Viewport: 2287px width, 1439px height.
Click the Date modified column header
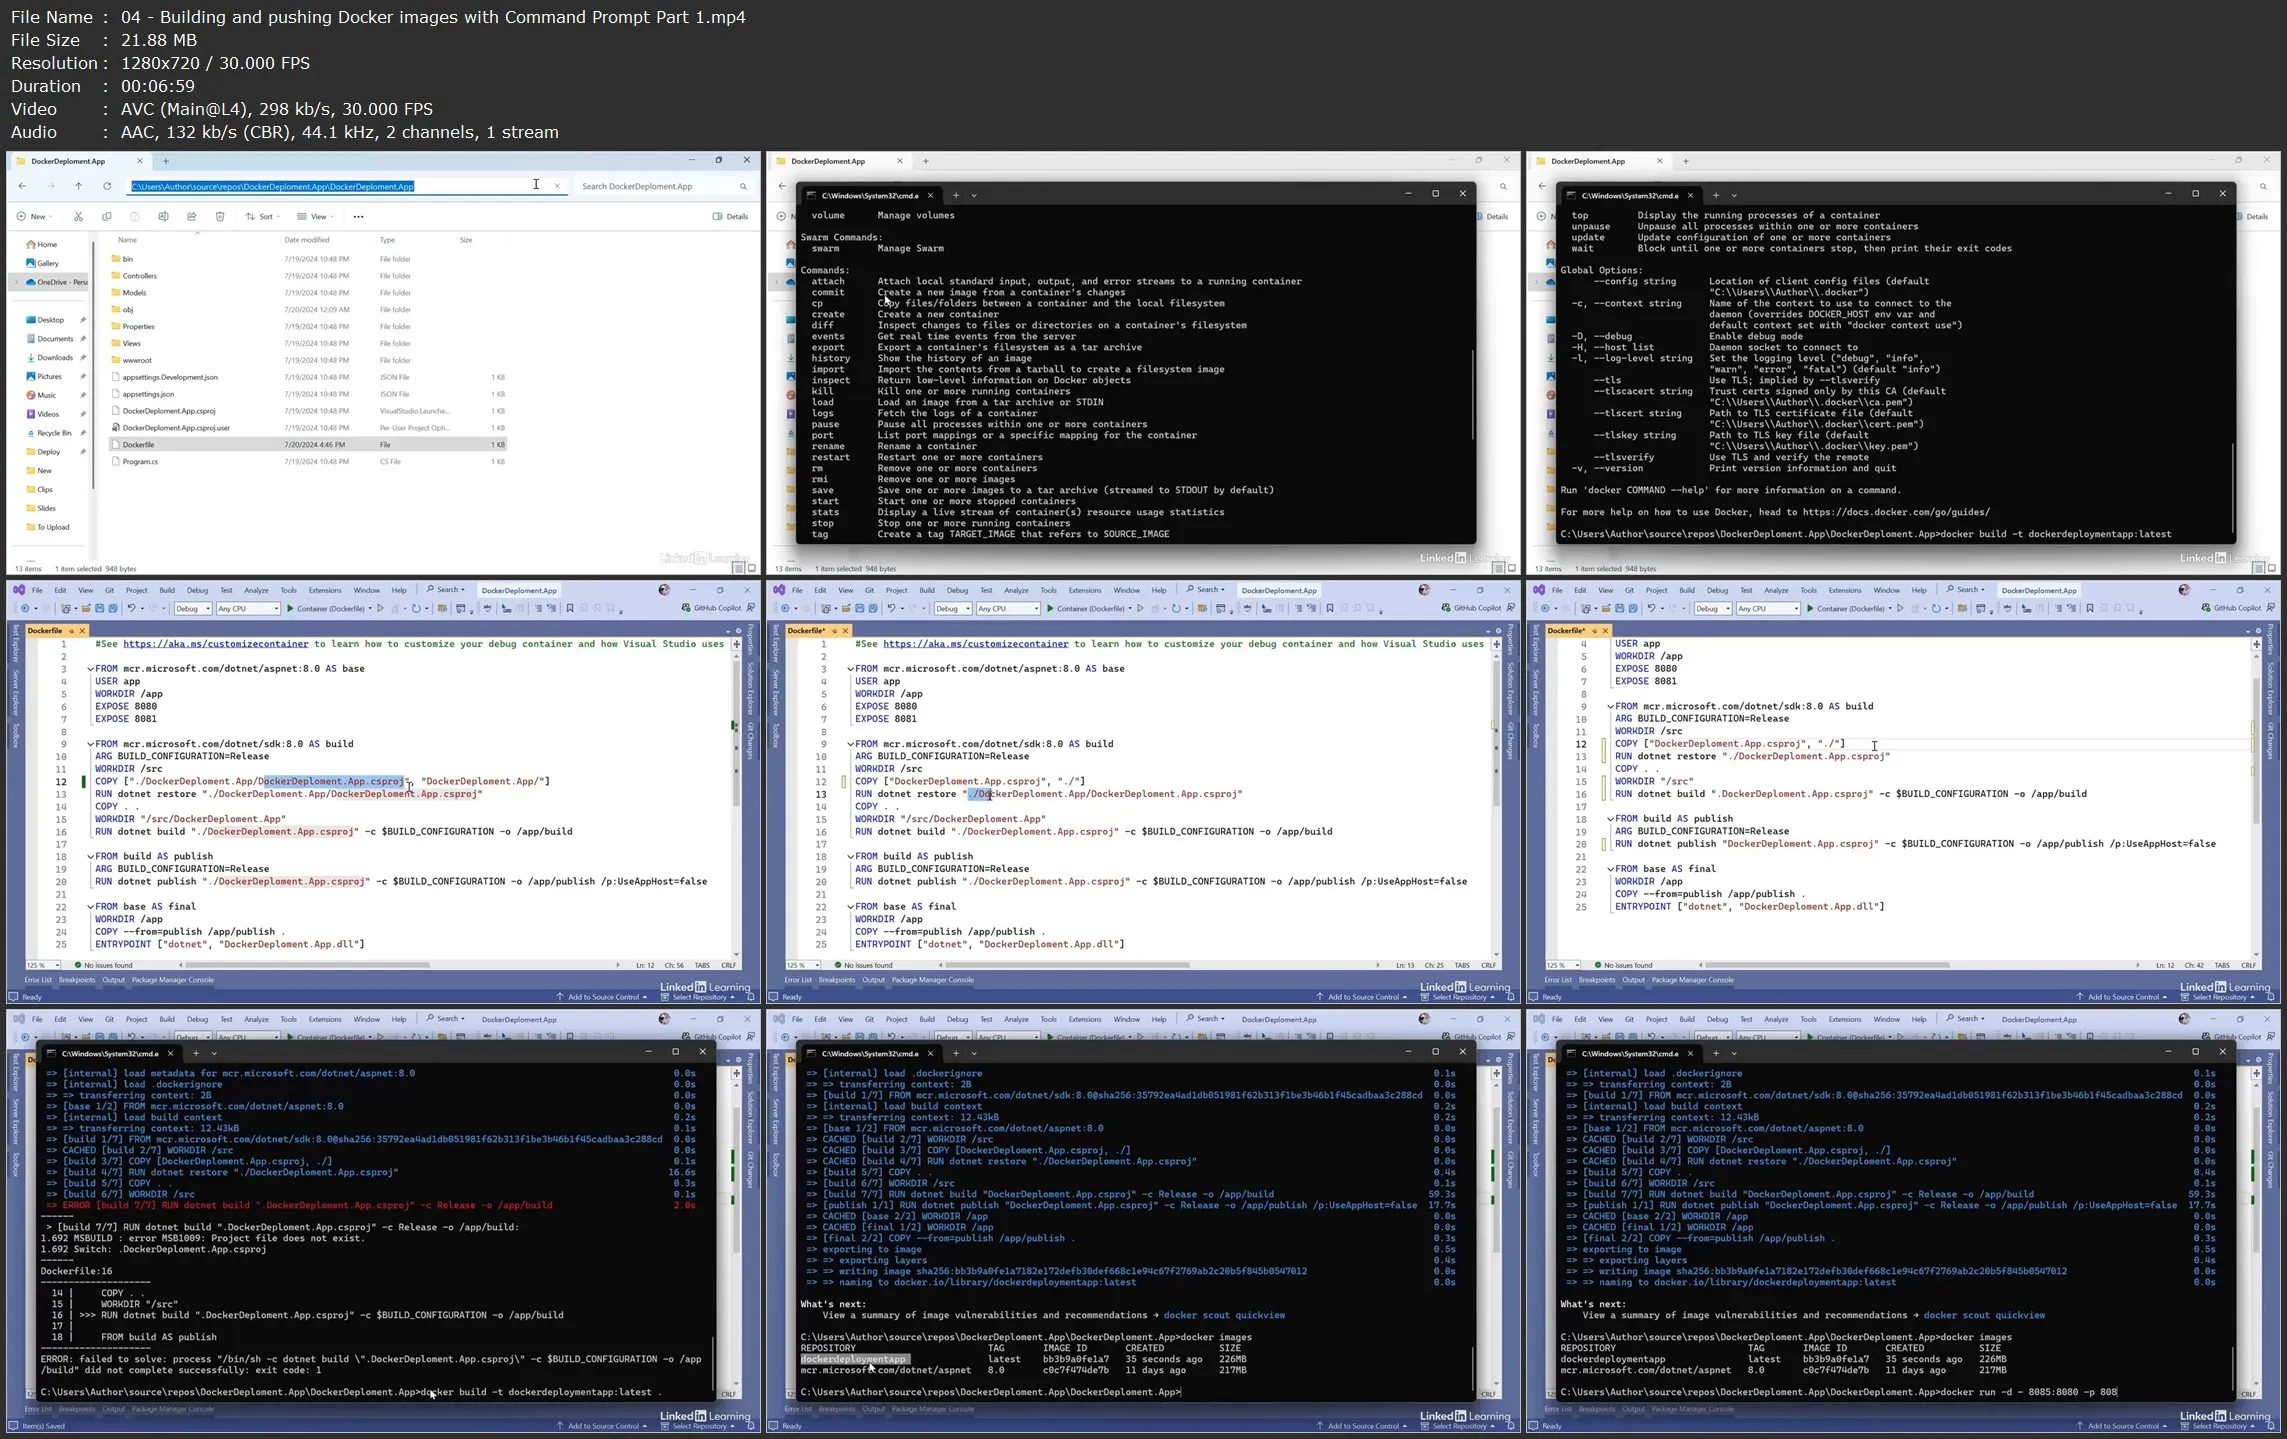pos(306,240)
